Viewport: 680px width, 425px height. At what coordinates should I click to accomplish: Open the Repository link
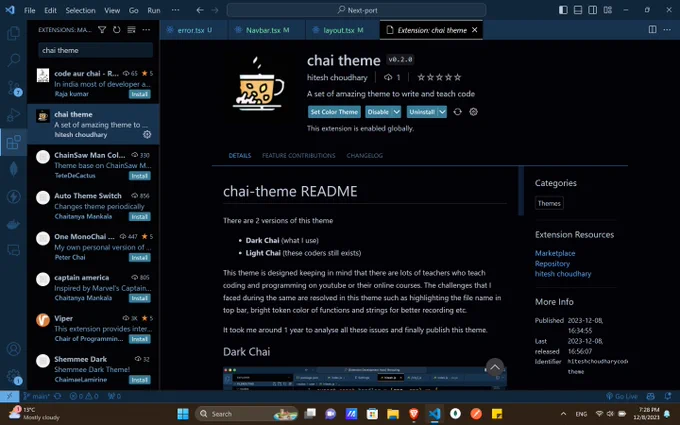(x=552, y=263)
